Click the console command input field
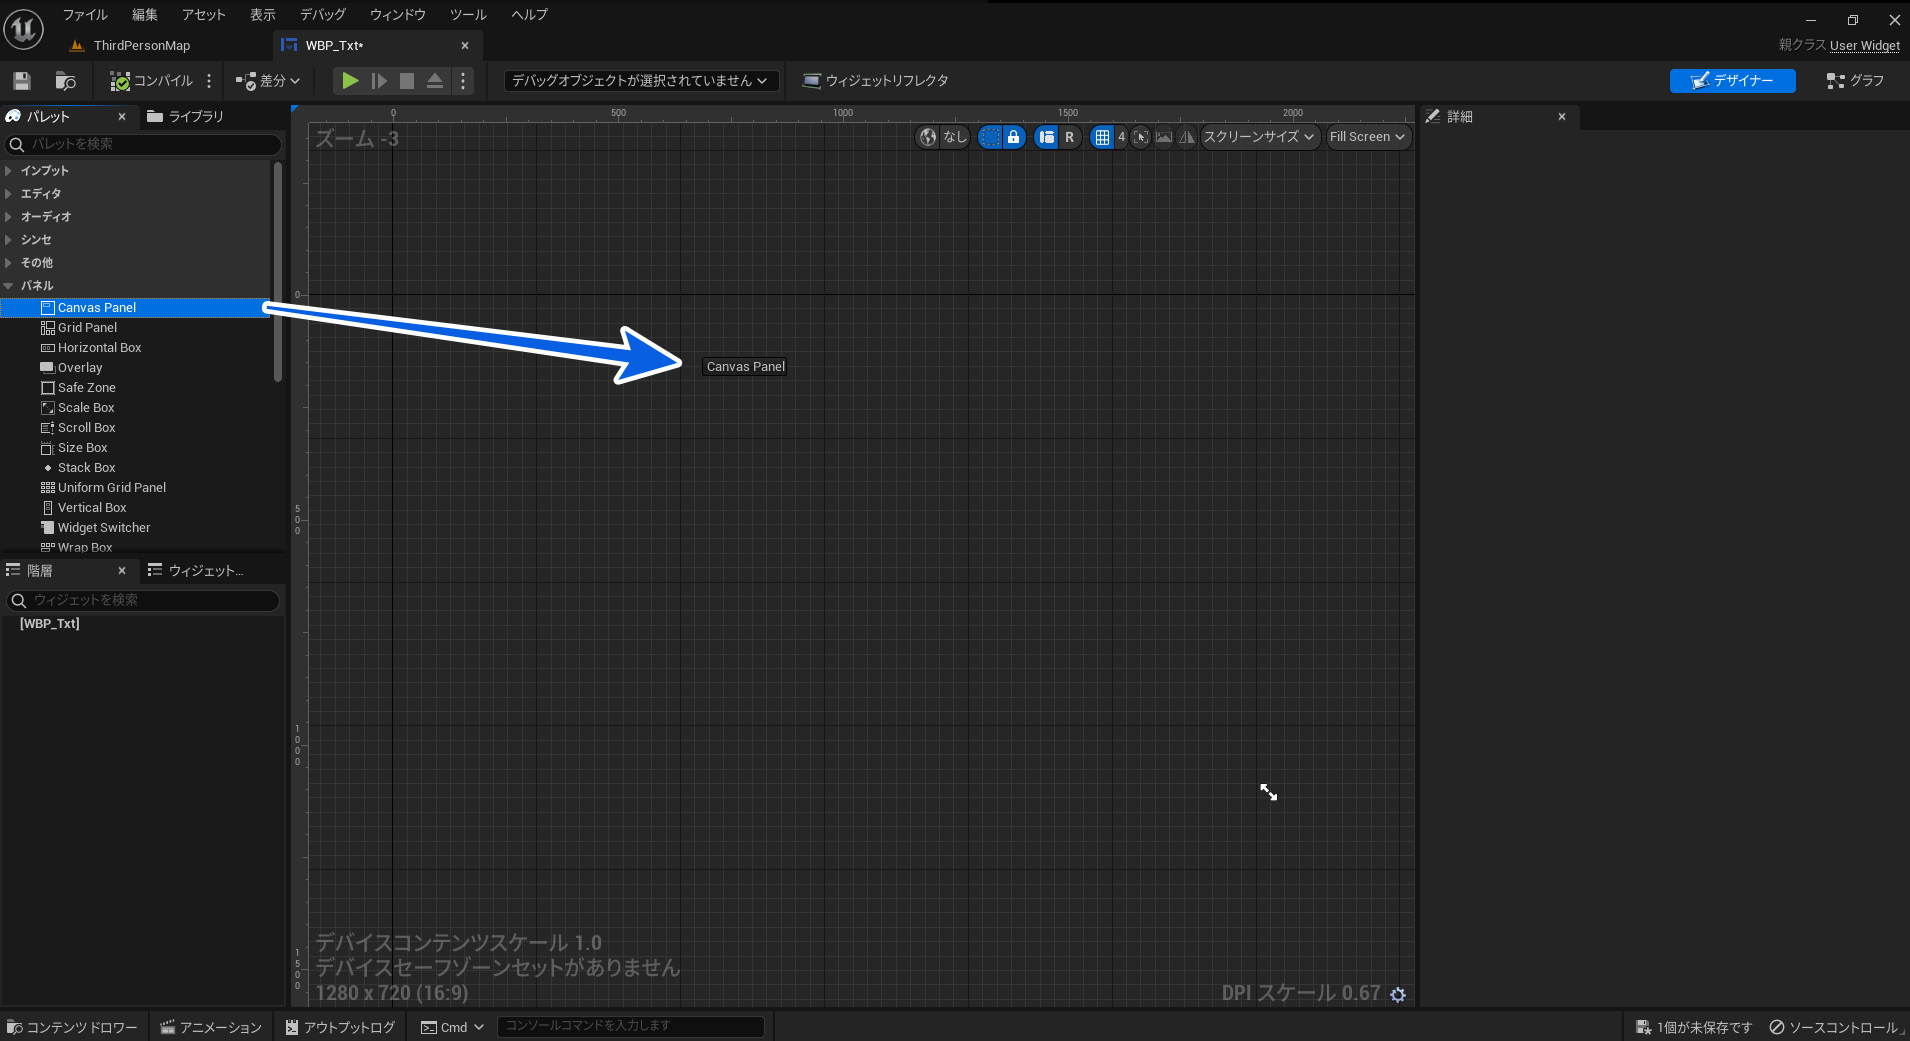This screenshot has width=1910, height=1041. tap(630, 1026)
